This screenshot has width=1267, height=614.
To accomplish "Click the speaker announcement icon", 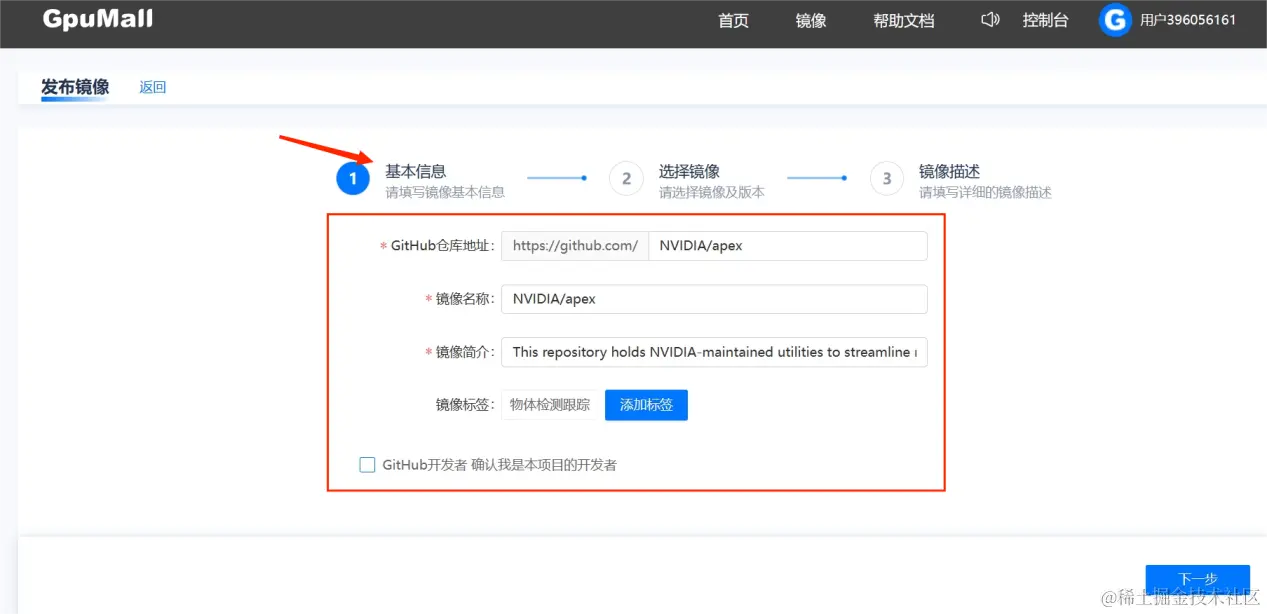I will coord(990,19).
